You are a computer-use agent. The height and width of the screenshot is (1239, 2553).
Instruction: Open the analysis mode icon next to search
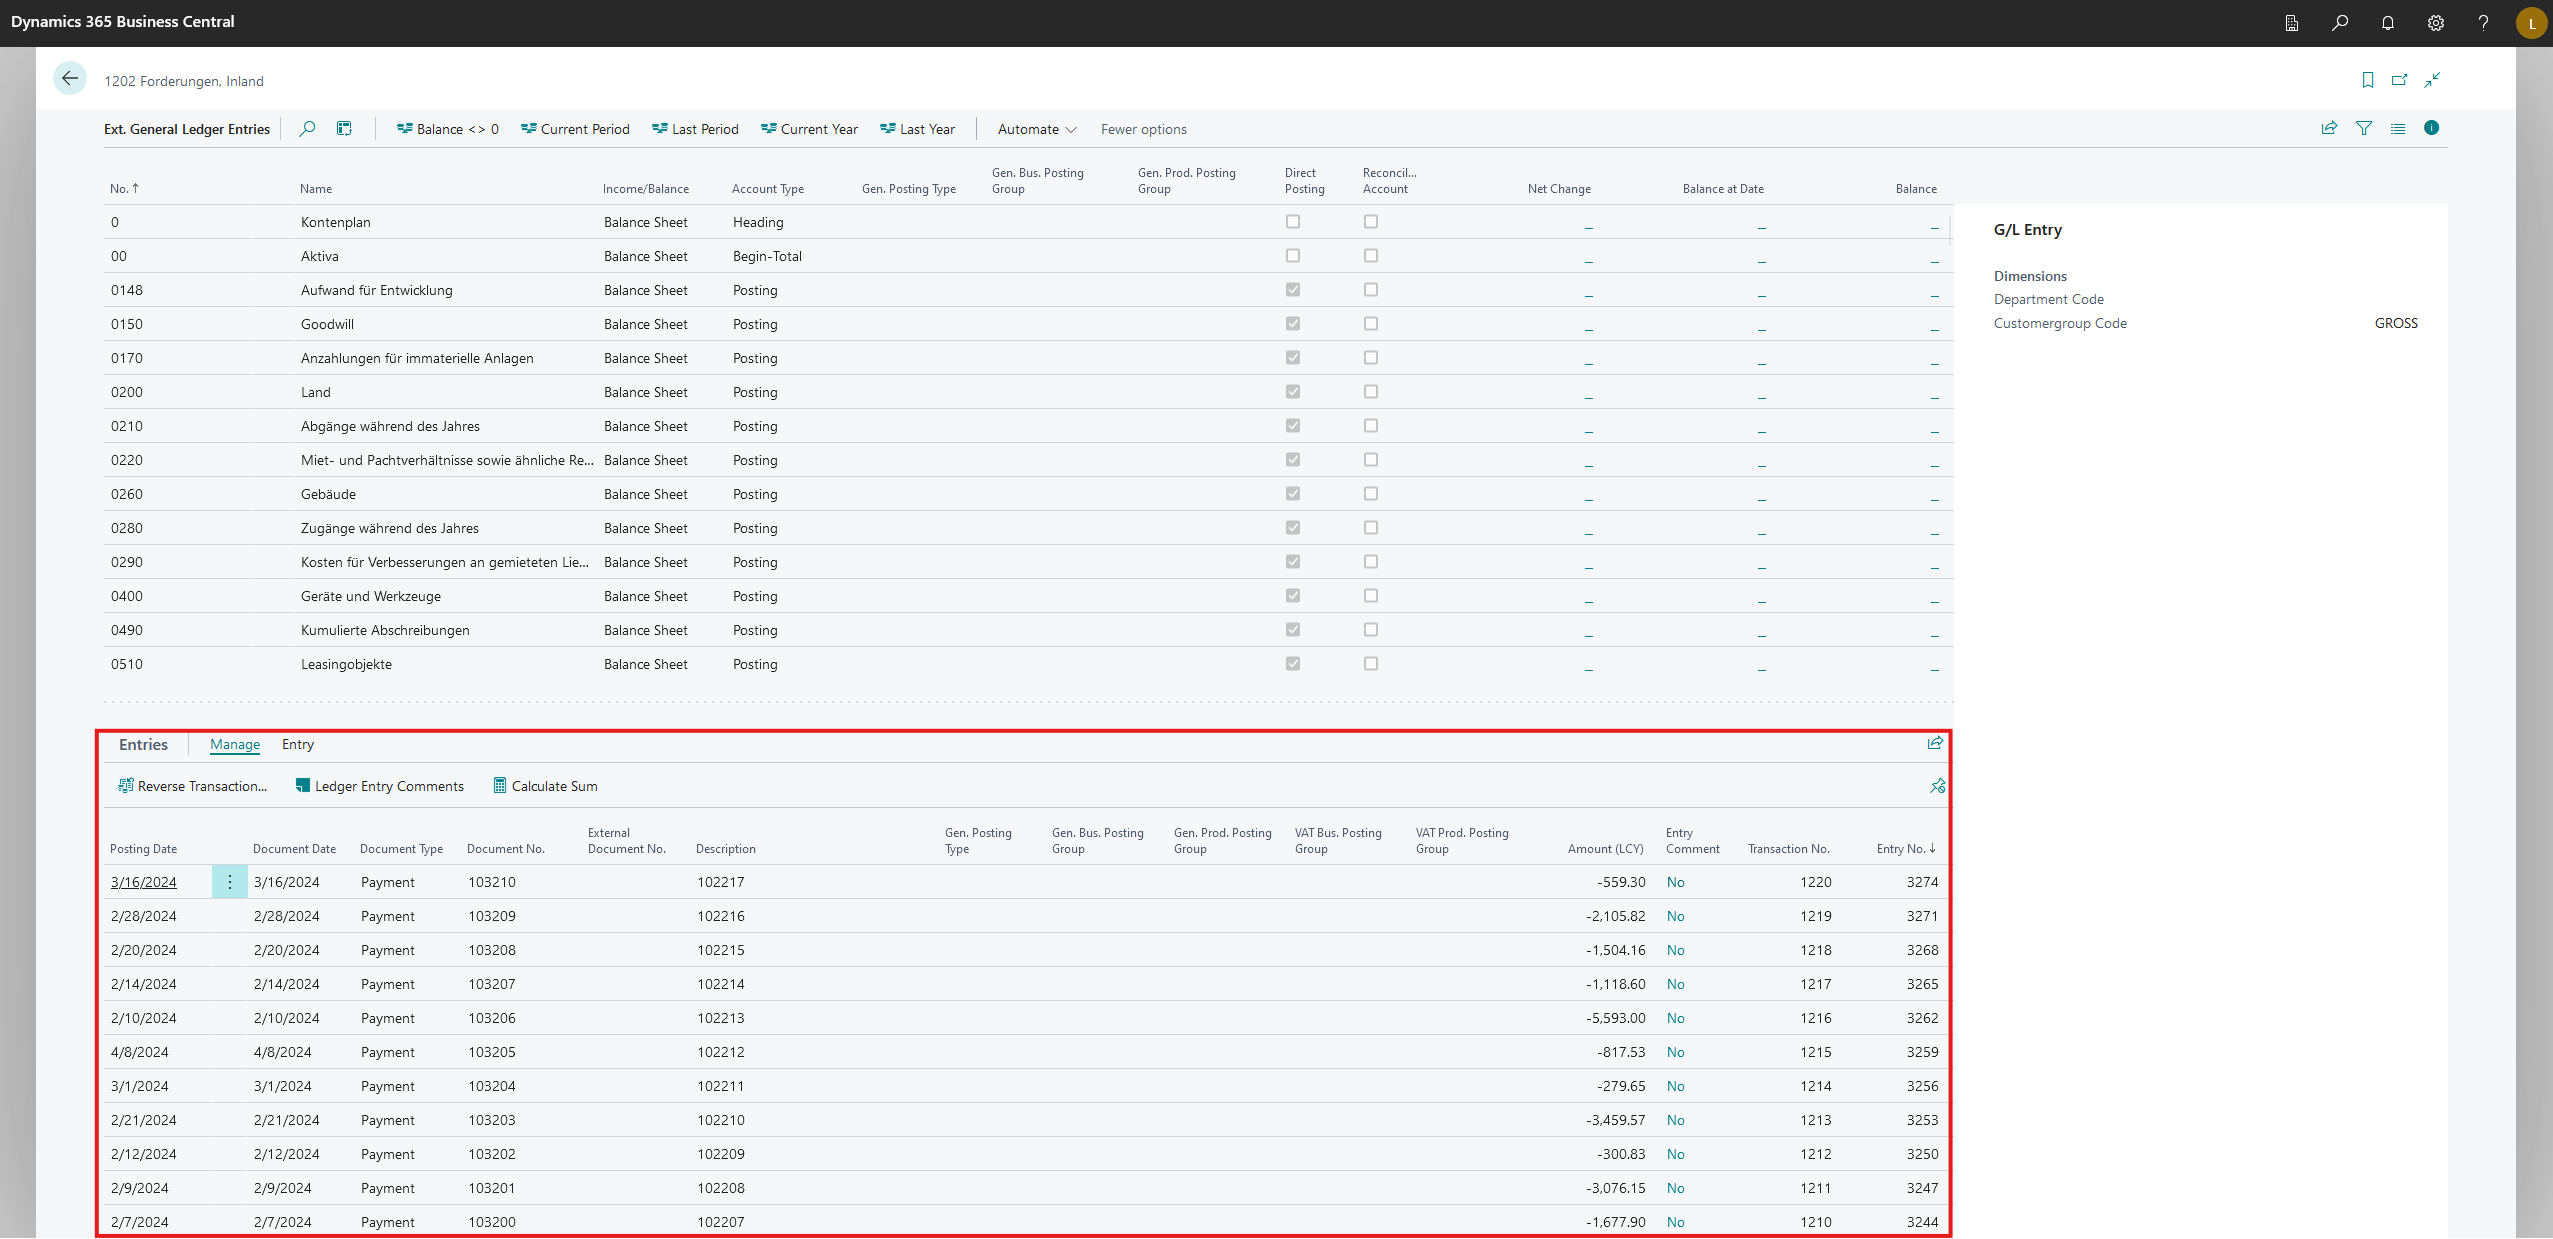click(x=343, y=128)
